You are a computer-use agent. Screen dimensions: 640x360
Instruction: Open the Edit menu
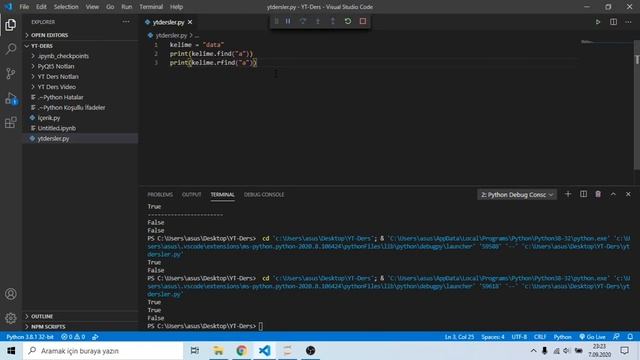coord(41,7)
